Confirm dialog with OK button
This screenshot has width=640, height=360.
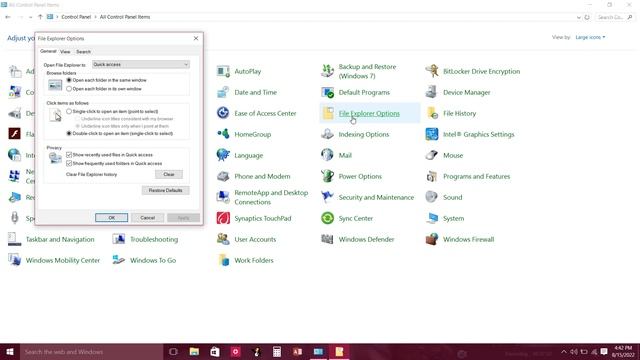coord(111,218)
